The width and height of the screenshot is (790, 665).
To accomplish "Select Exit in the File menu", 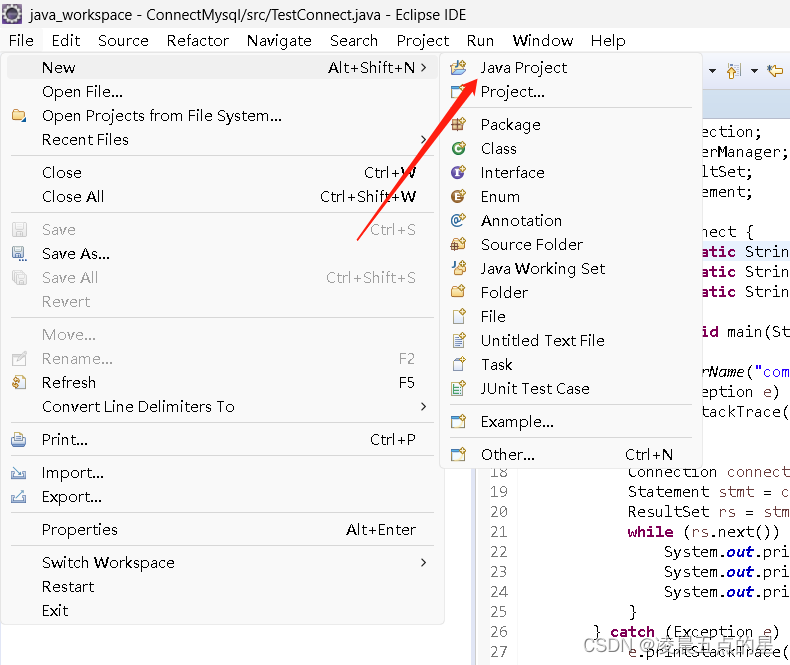I will (x=220, y=611).
